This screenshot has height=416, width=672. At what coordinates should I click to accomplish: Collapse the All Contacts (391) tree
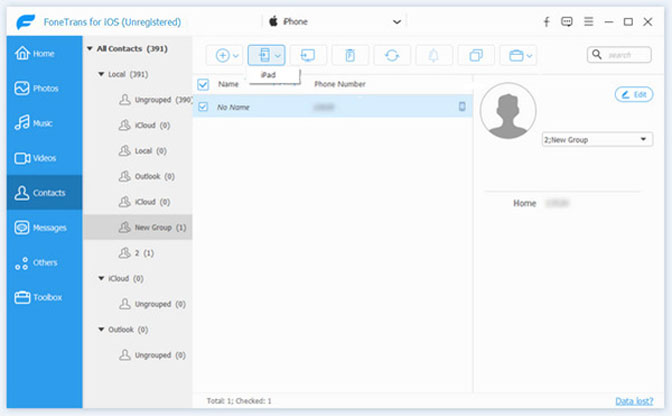click(x=90, y=49)
